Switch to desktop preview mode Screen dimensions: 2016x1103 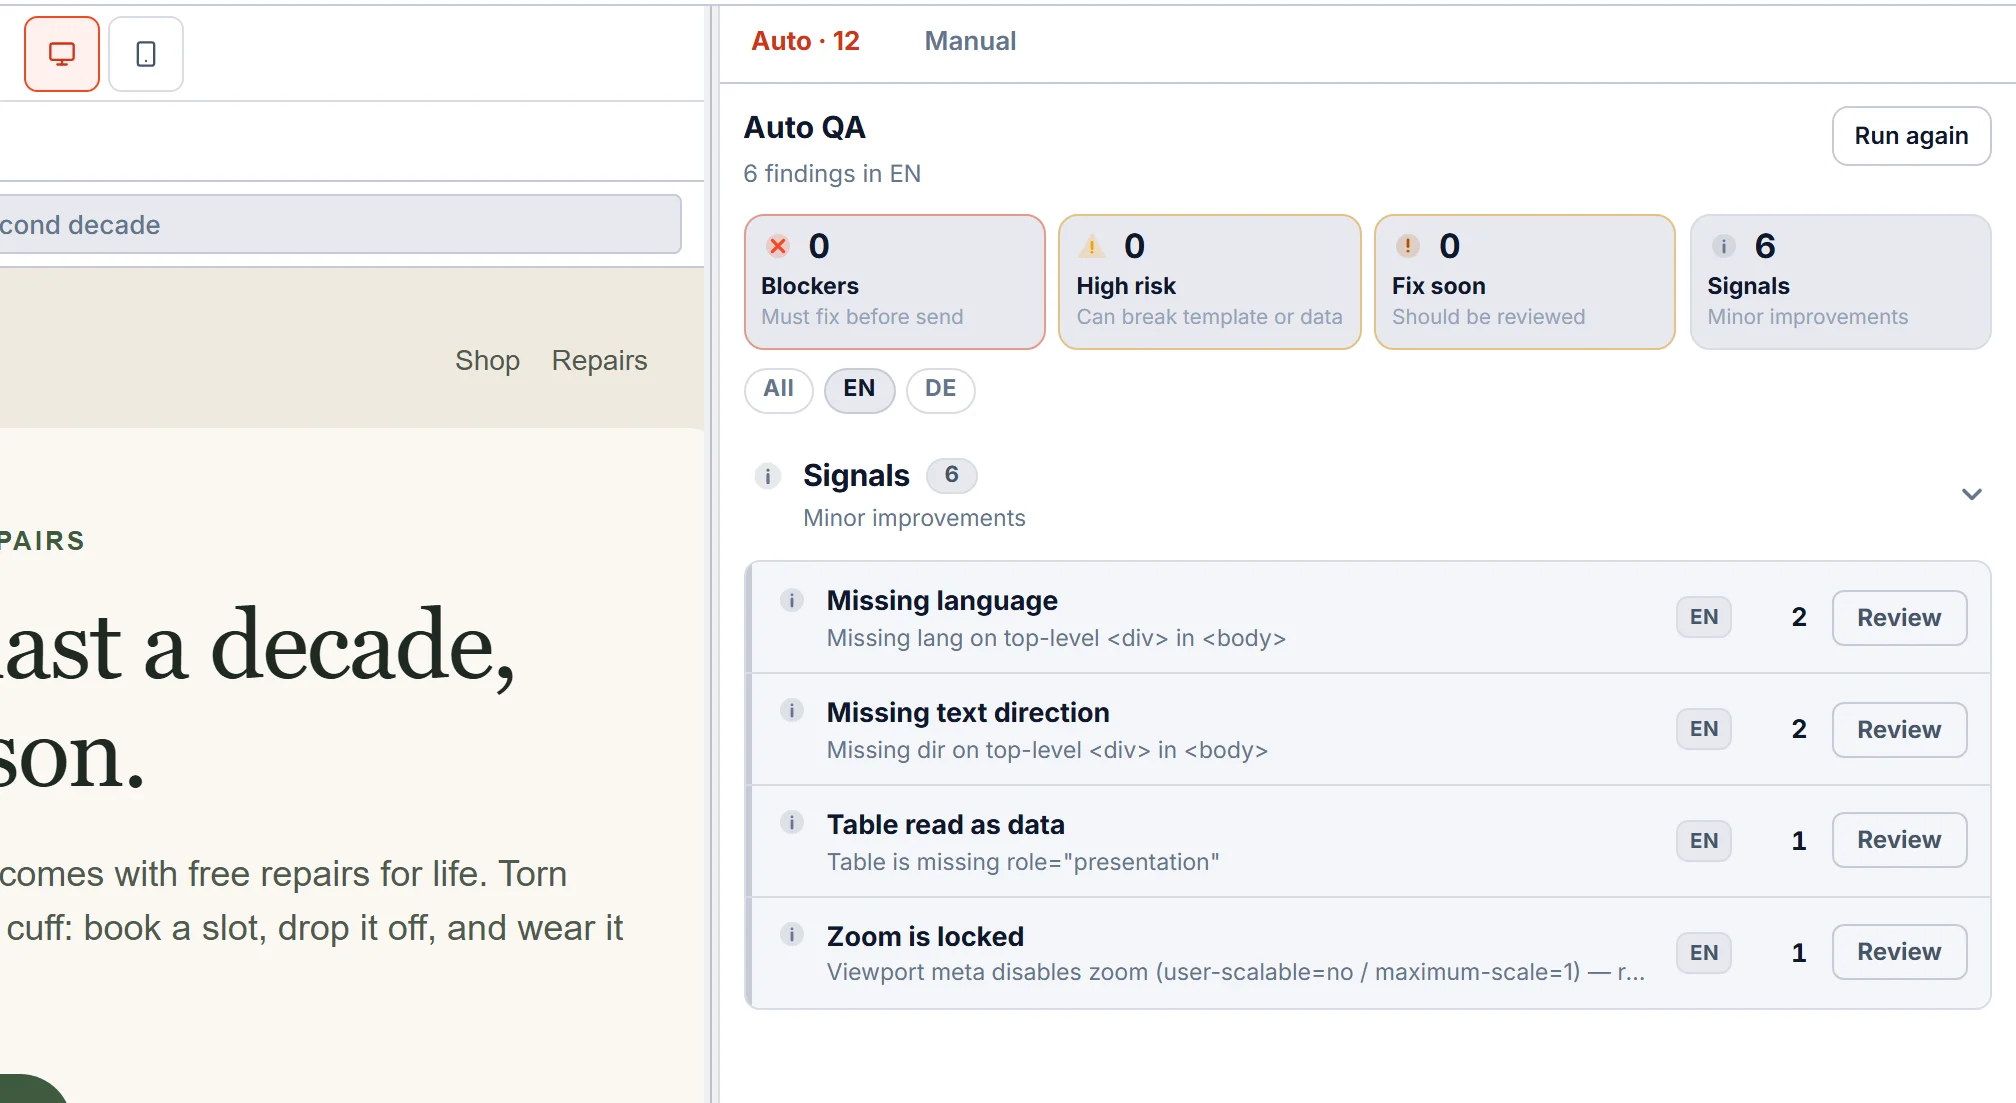62,54
